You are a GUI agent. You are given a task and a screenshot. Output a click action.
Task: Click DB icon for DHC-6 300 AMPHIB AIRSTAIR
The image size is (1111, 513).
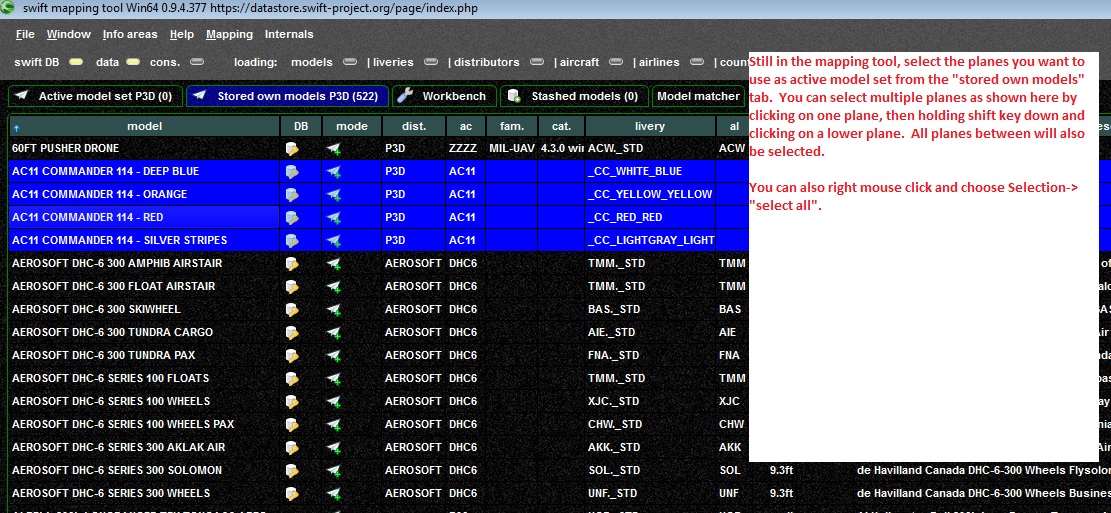[x=291, y=264]
